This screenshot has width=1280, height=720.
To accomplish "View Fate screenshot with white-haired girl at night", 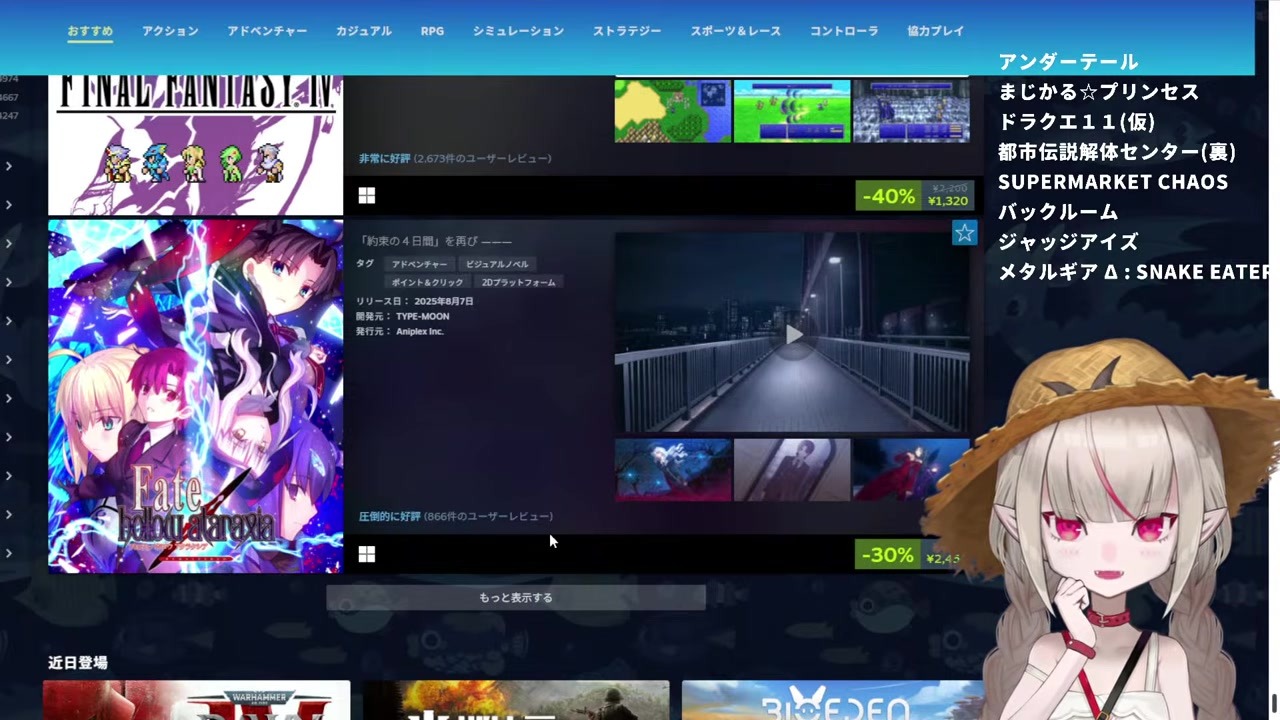I will point(673,470).
